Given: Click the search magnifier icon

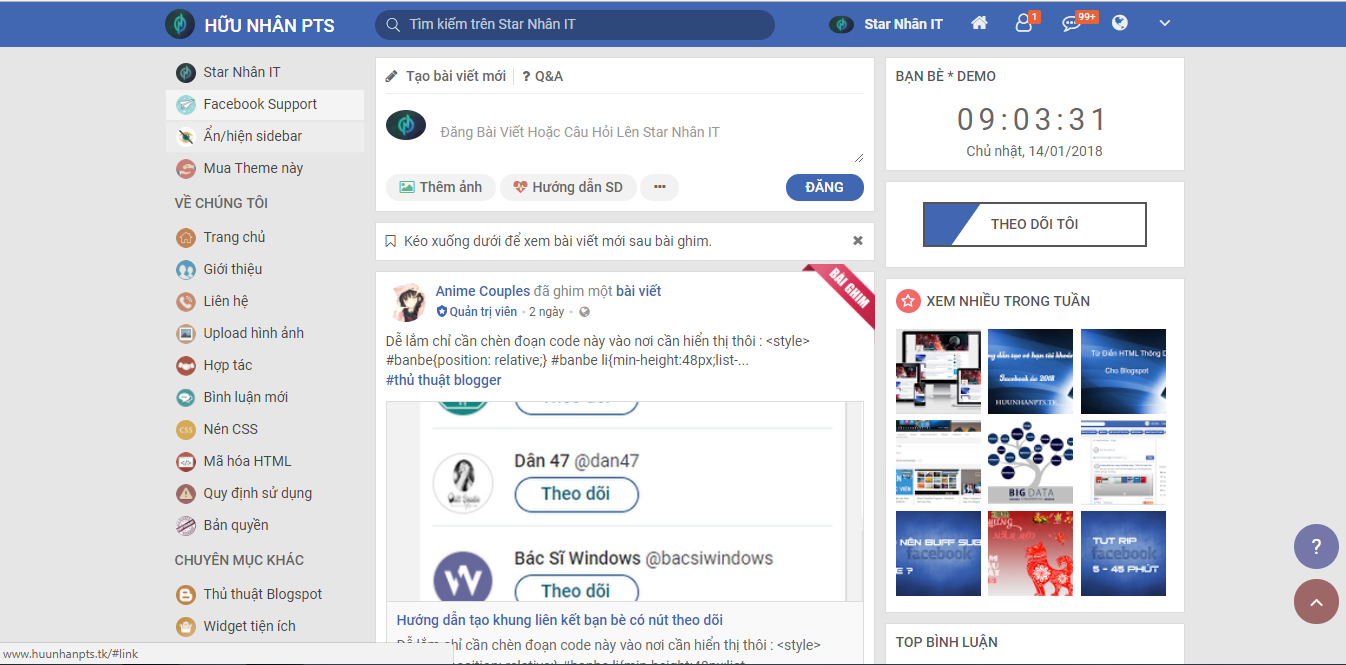Looking at the screenshot, I should tap(393, 24).
